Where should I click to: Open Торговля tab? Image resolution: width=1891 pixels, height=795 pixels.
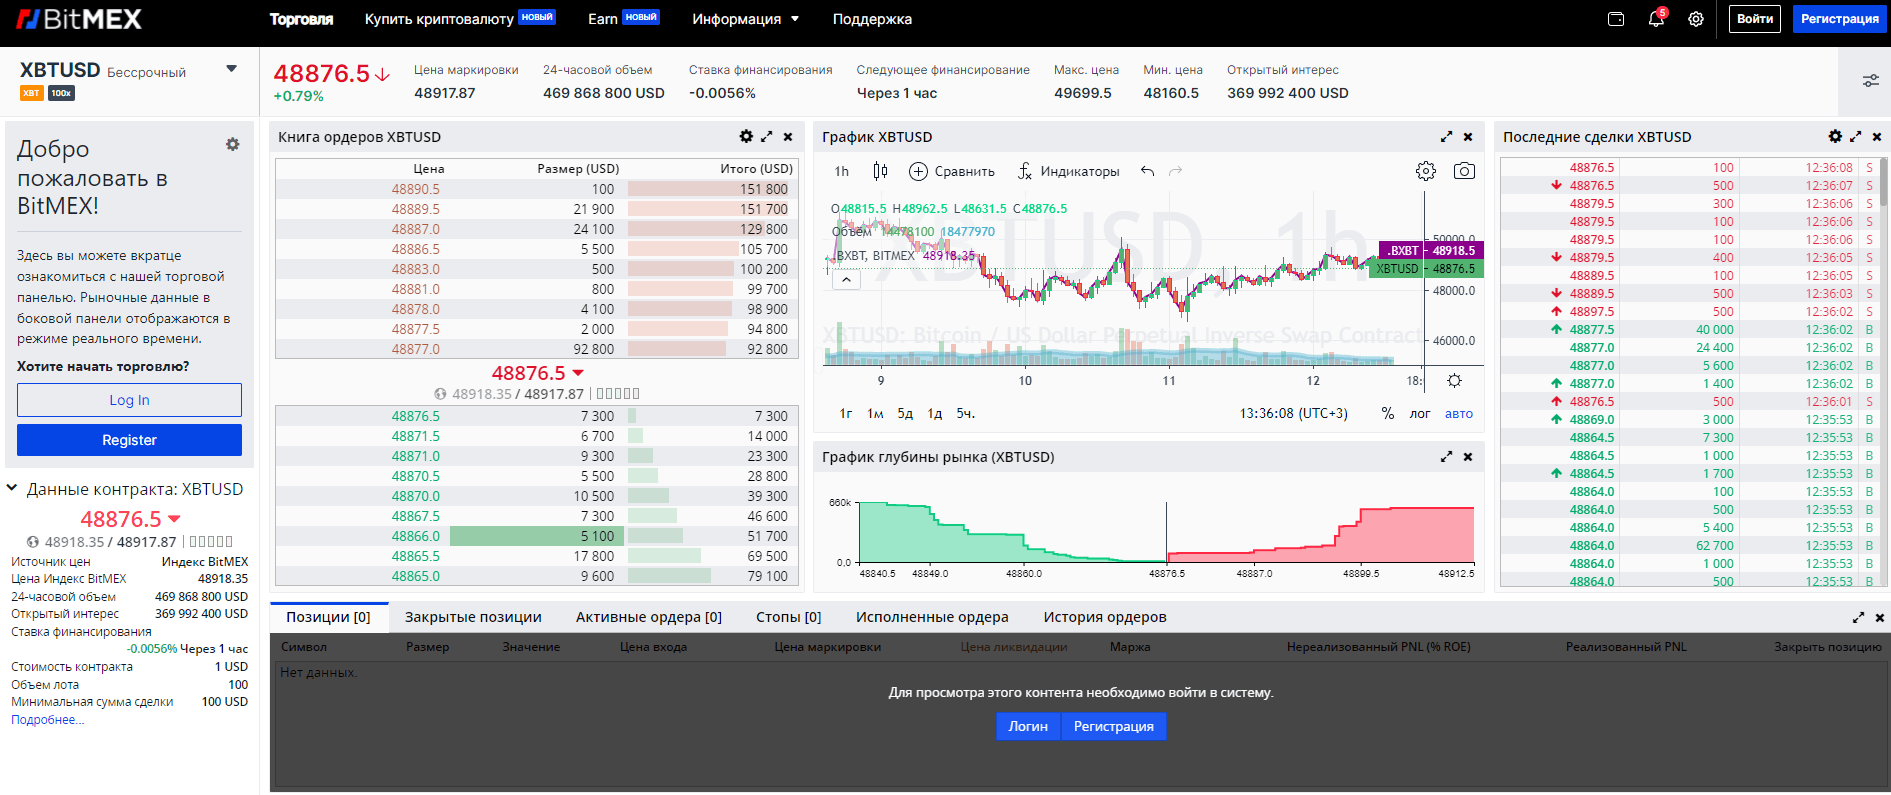(301, 19)
